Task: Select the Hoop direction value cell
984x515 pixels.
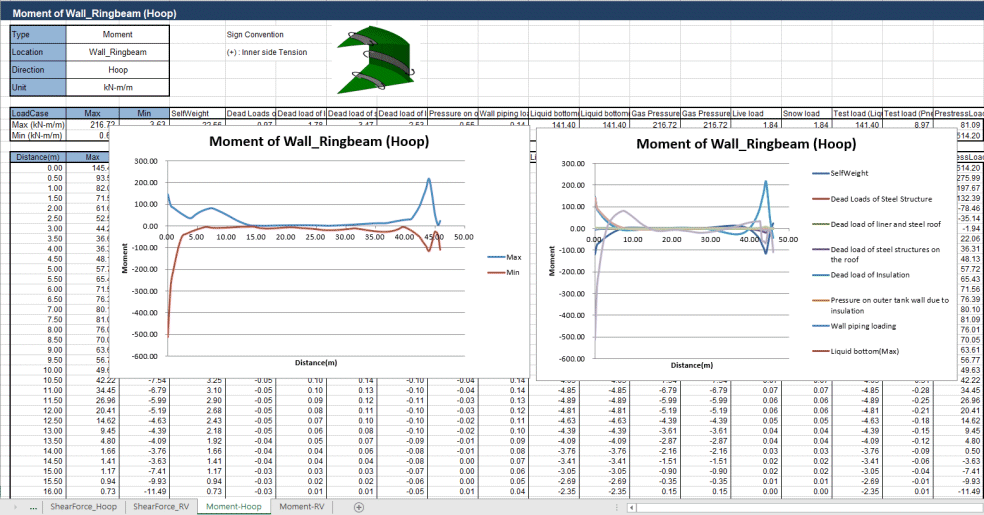Action: pos(117,70)
